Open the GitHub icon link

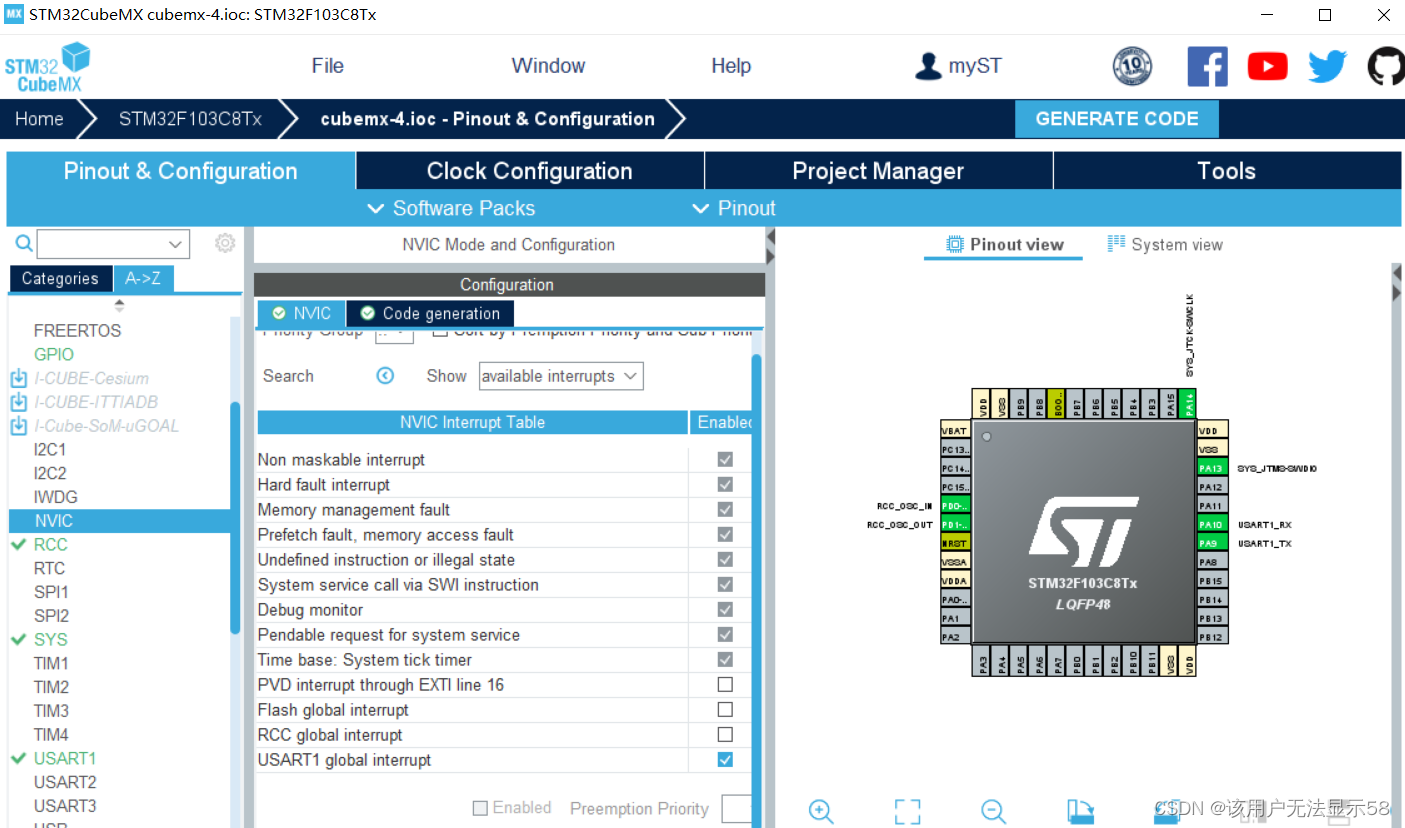pyautogui.click(x=1386, y=66)
